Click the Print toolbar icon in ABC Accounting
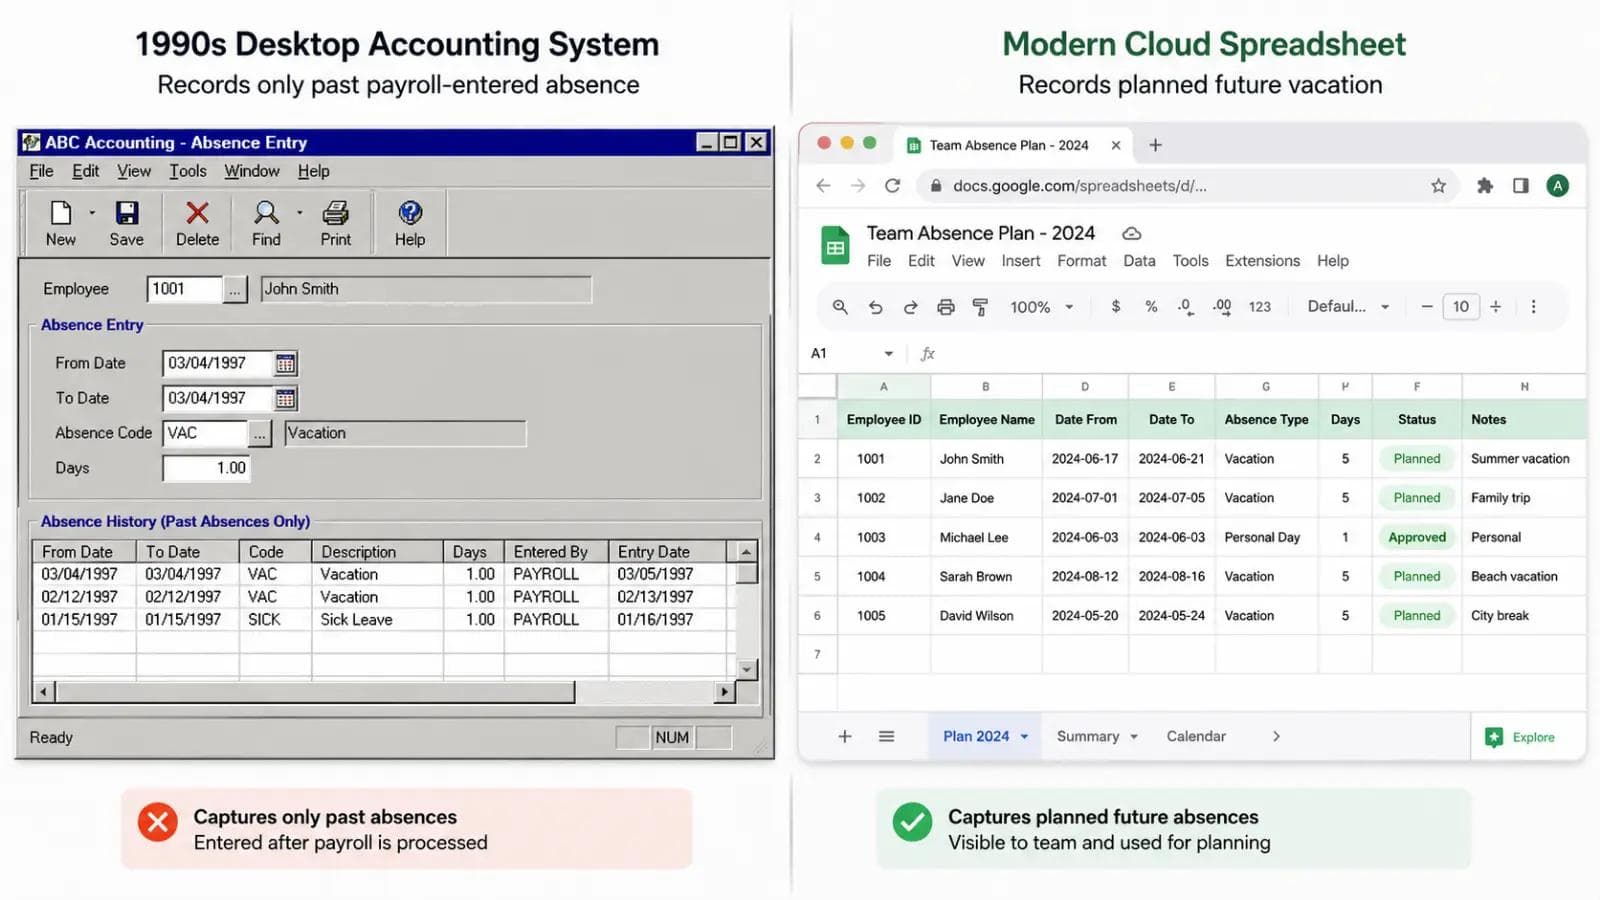This screenshot has height=900, width=1600. coord(336,213)
